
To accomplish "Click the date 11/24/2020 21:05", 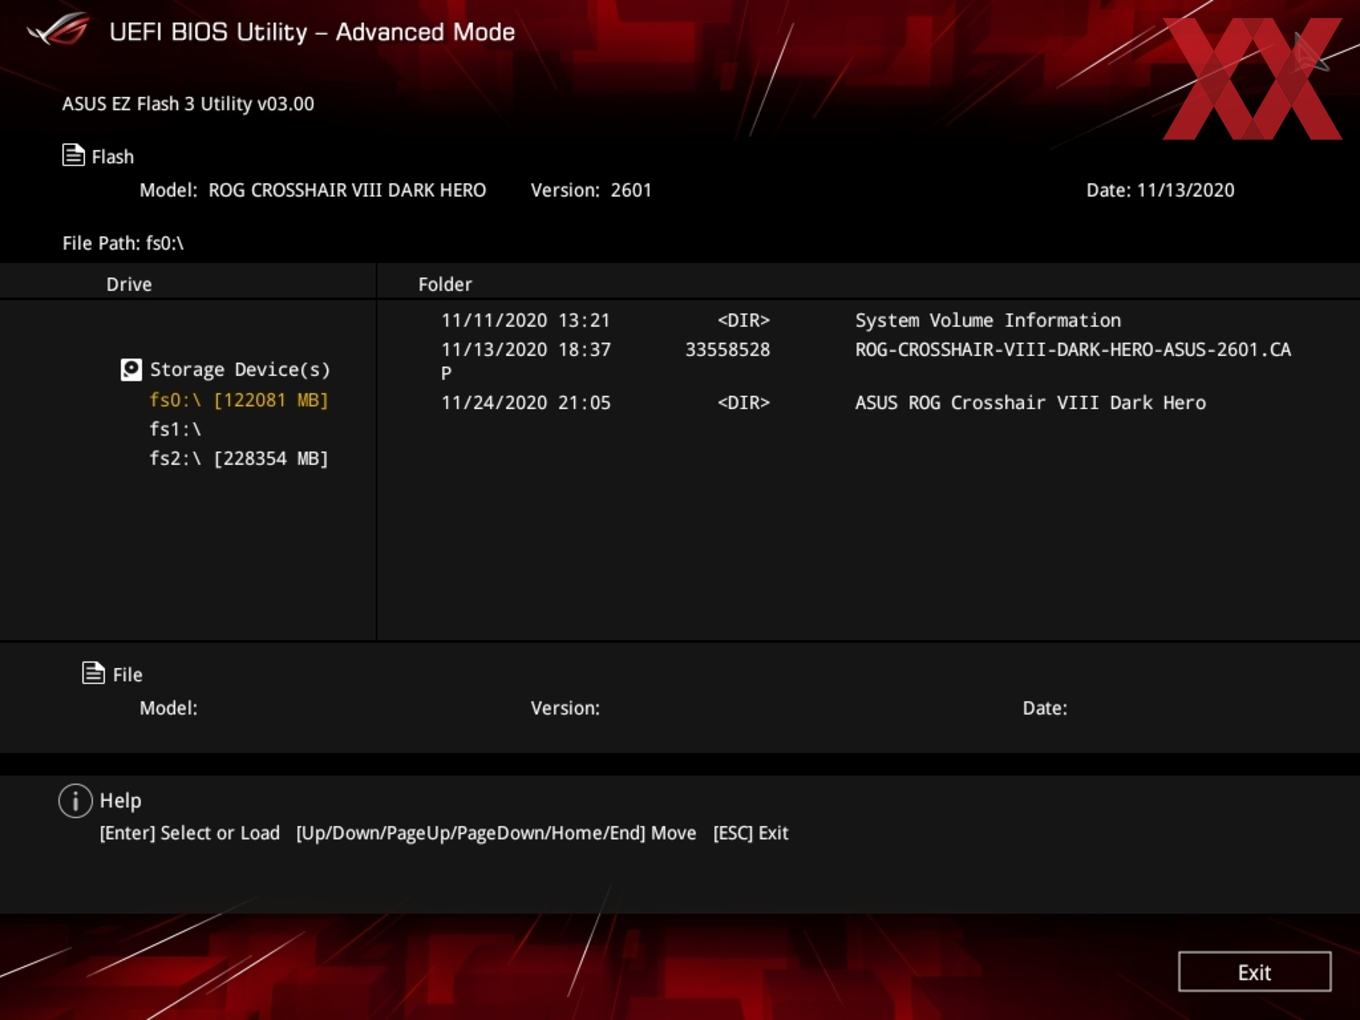I will [x=526, y=402].
